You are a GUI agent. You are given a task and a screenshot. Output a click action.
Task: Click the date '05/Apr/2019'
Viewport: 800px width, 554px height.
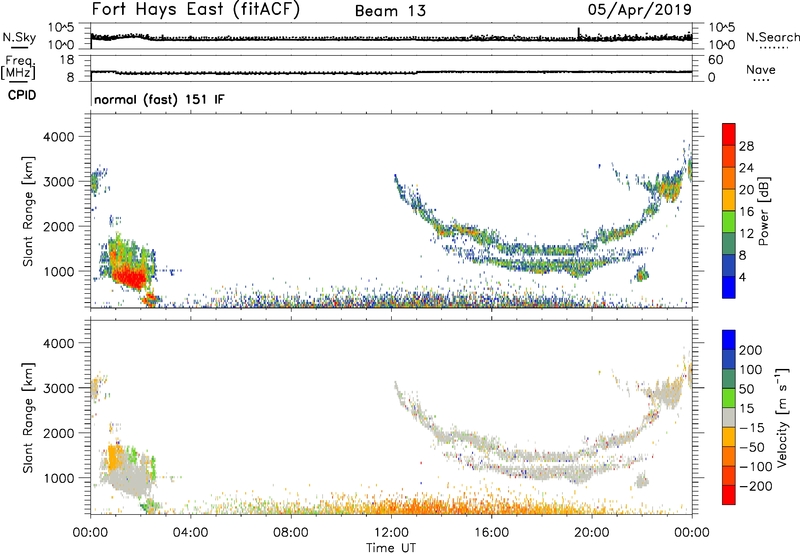click(x=640, y=10)
